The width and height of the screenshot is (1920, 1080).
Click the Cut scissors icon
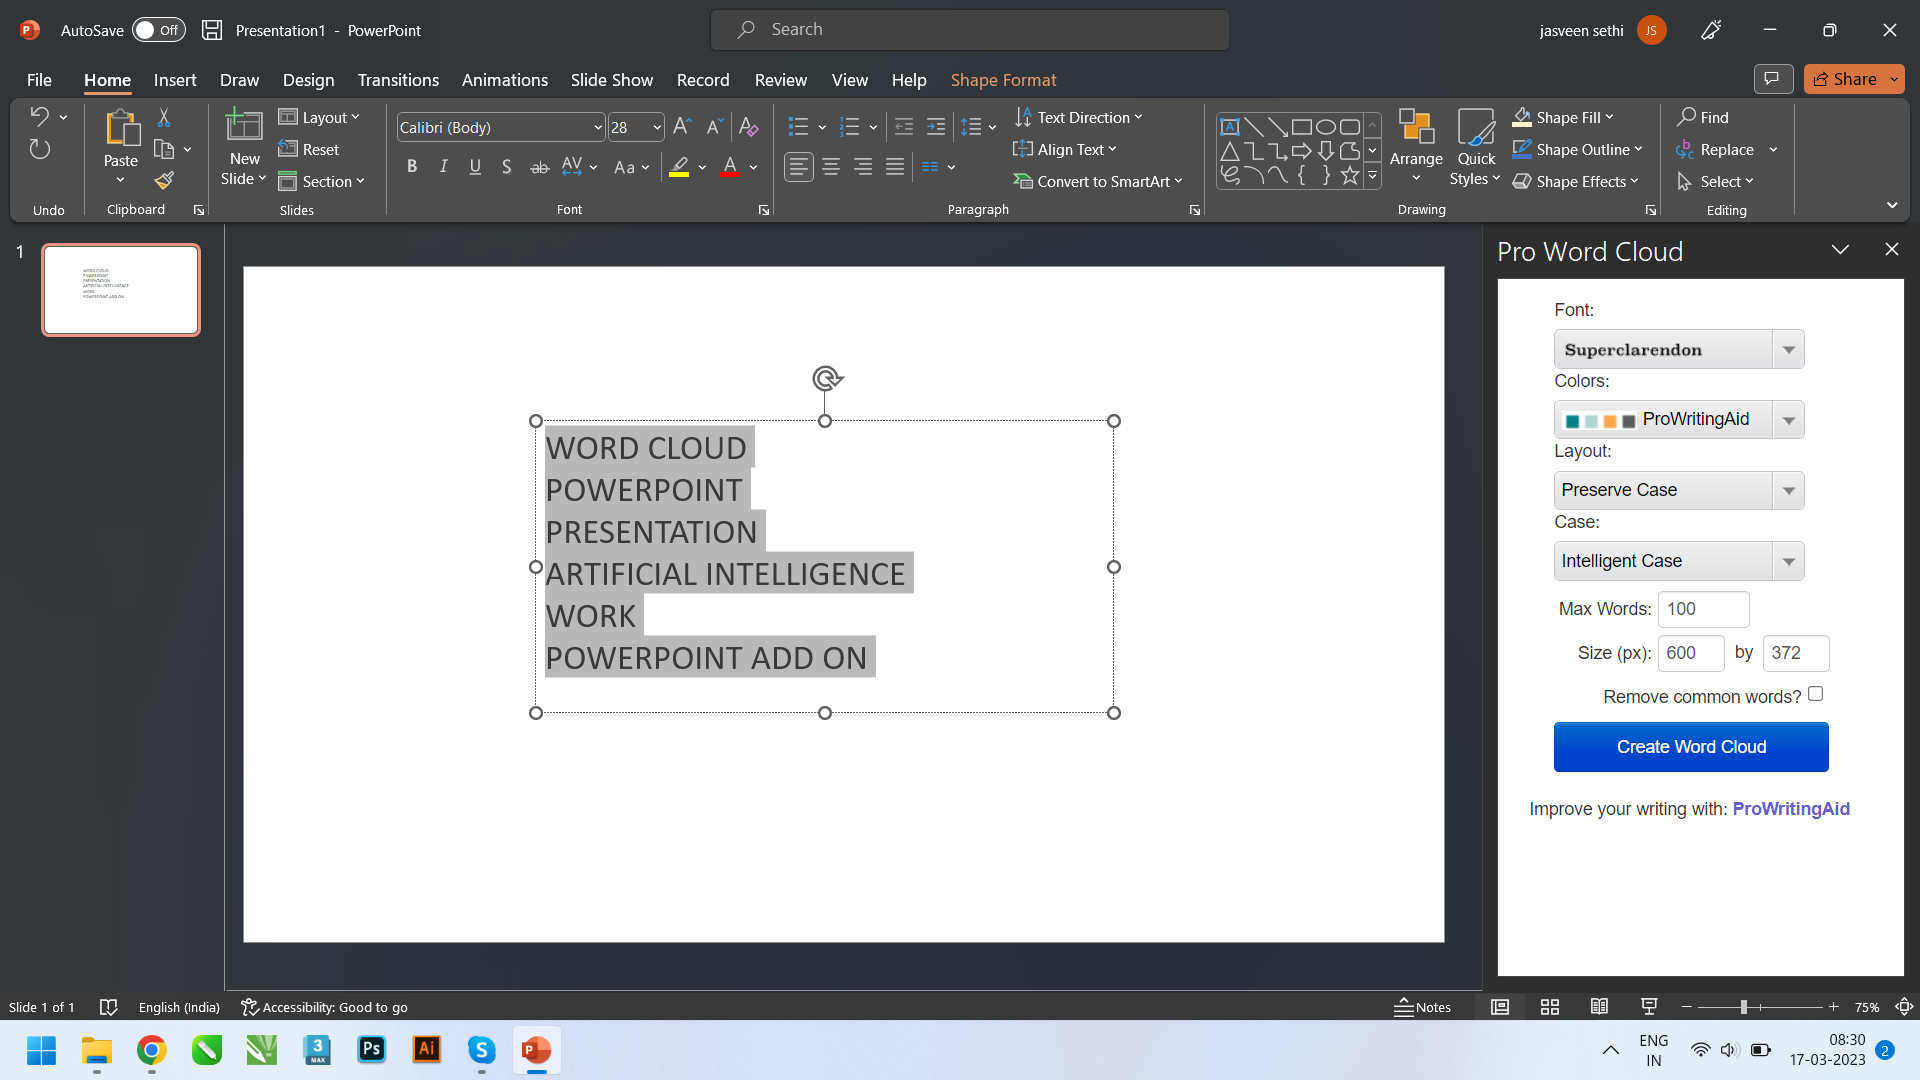(164, 117)
